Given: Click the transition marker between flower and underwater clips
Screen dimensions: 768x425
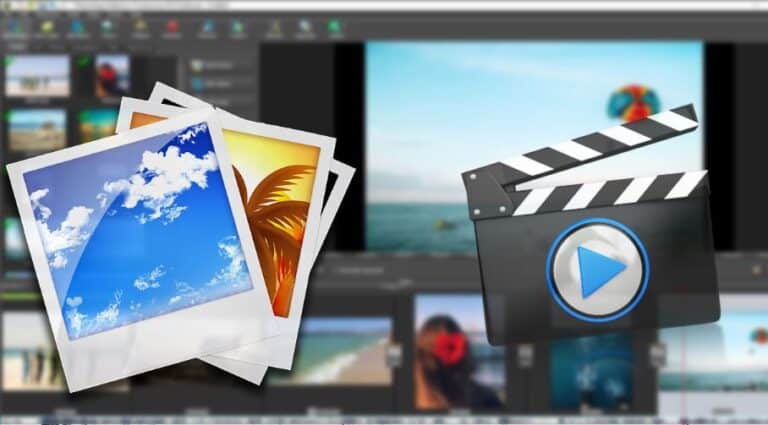Looking at the screenshot, I should point(525,356).
